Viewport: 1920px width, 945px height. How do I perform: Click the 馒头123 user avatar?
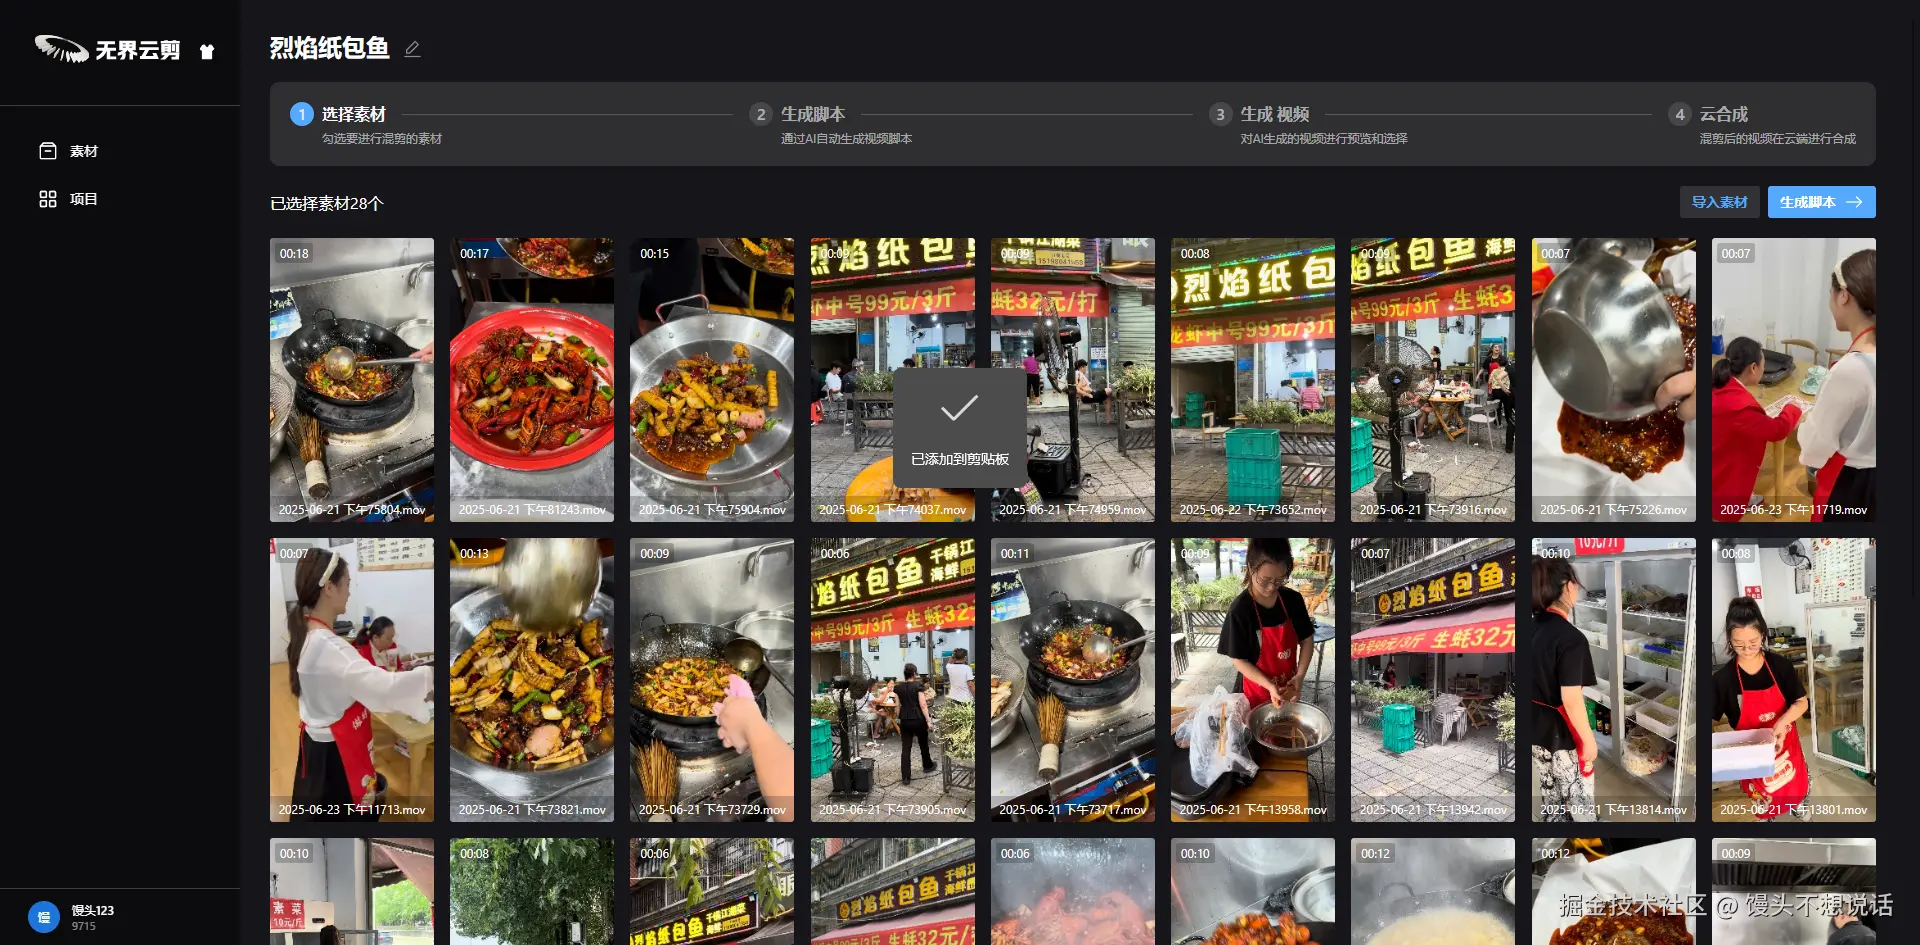(44, 917)
